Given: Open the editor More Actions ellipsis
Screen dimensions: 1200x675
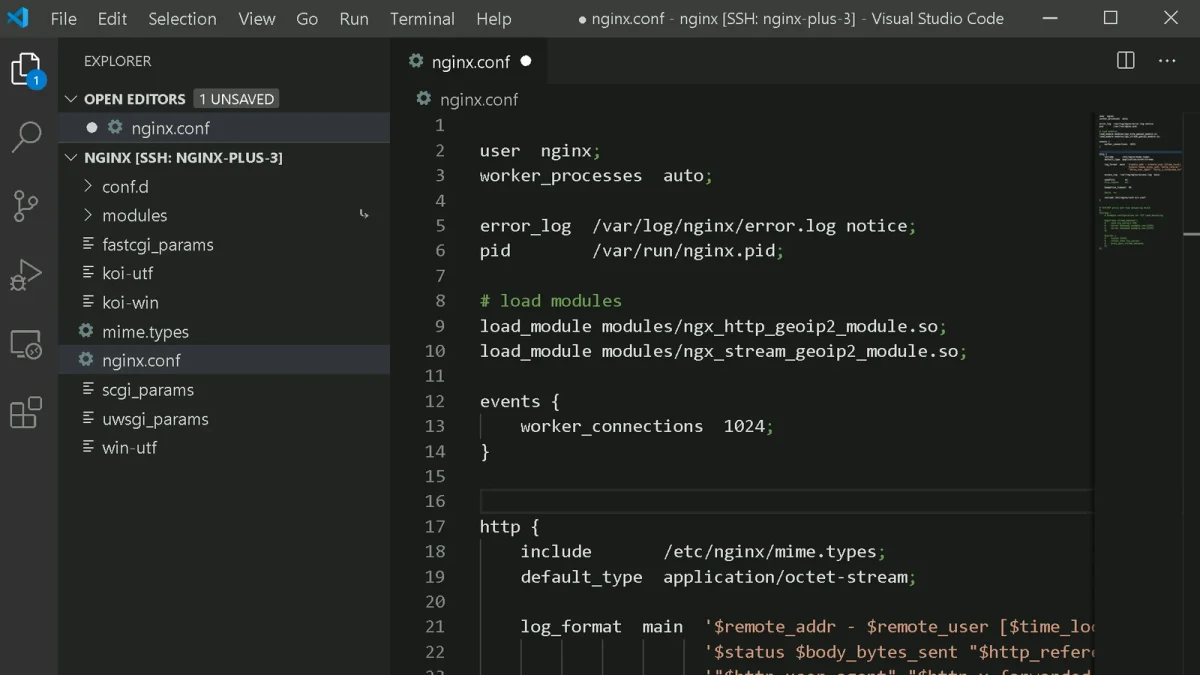Looking at the screenshot, I should (x=1167, y=61).
